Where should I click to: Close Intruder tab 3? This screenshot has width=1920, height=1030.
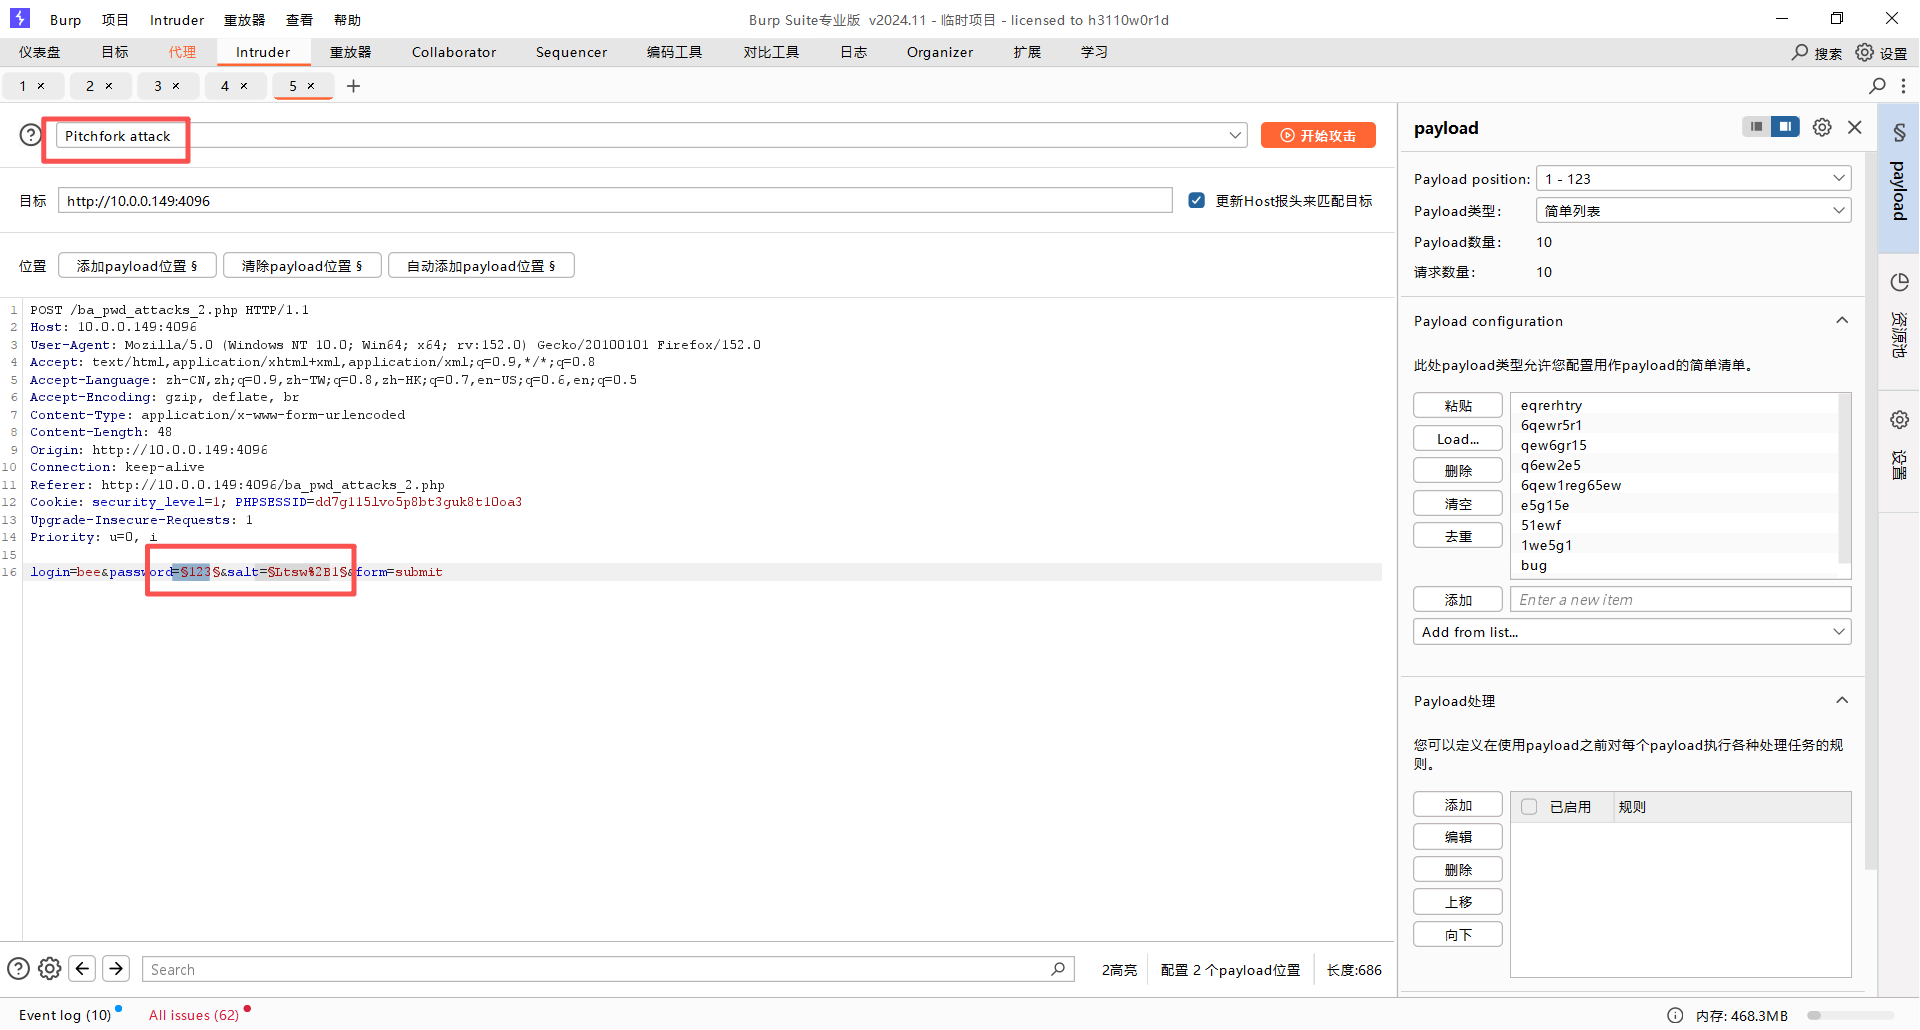click(176, 86)
